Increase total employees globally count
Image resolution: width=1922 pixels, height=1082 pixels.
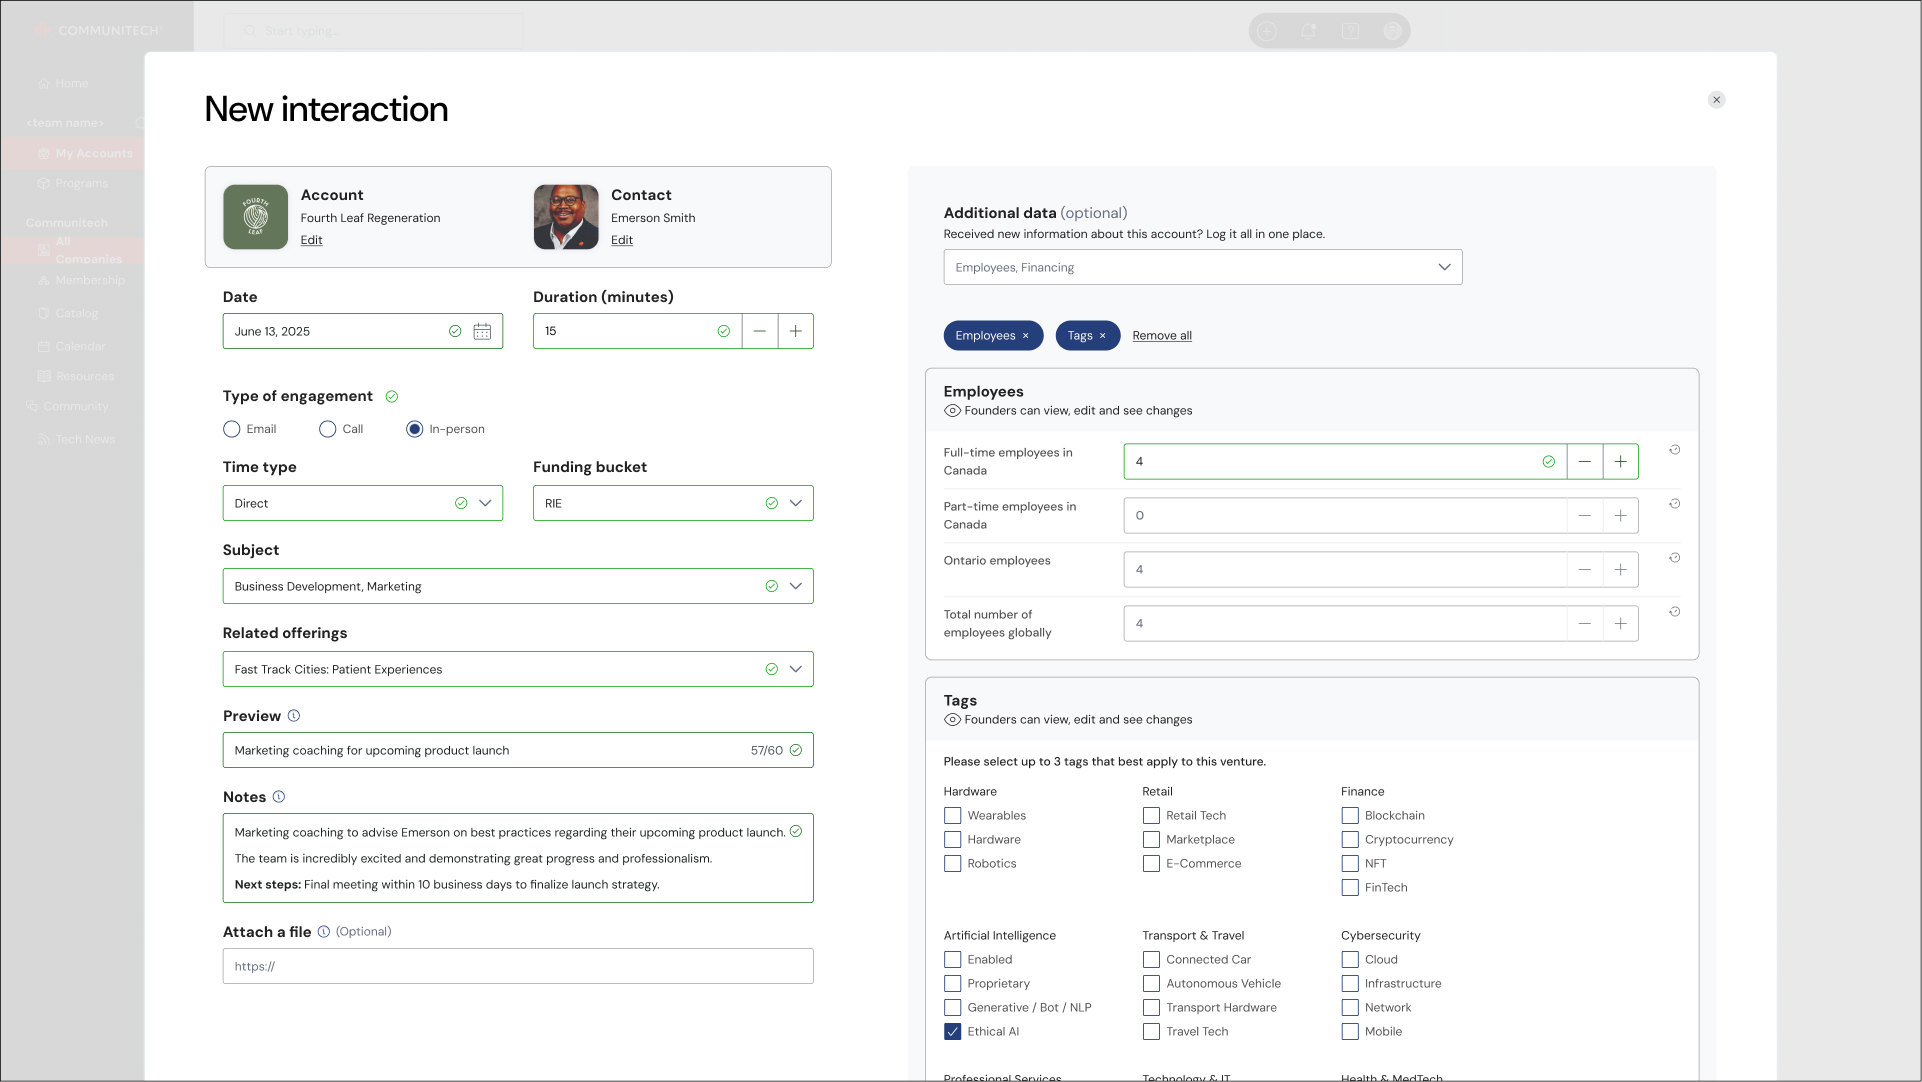1620,623
